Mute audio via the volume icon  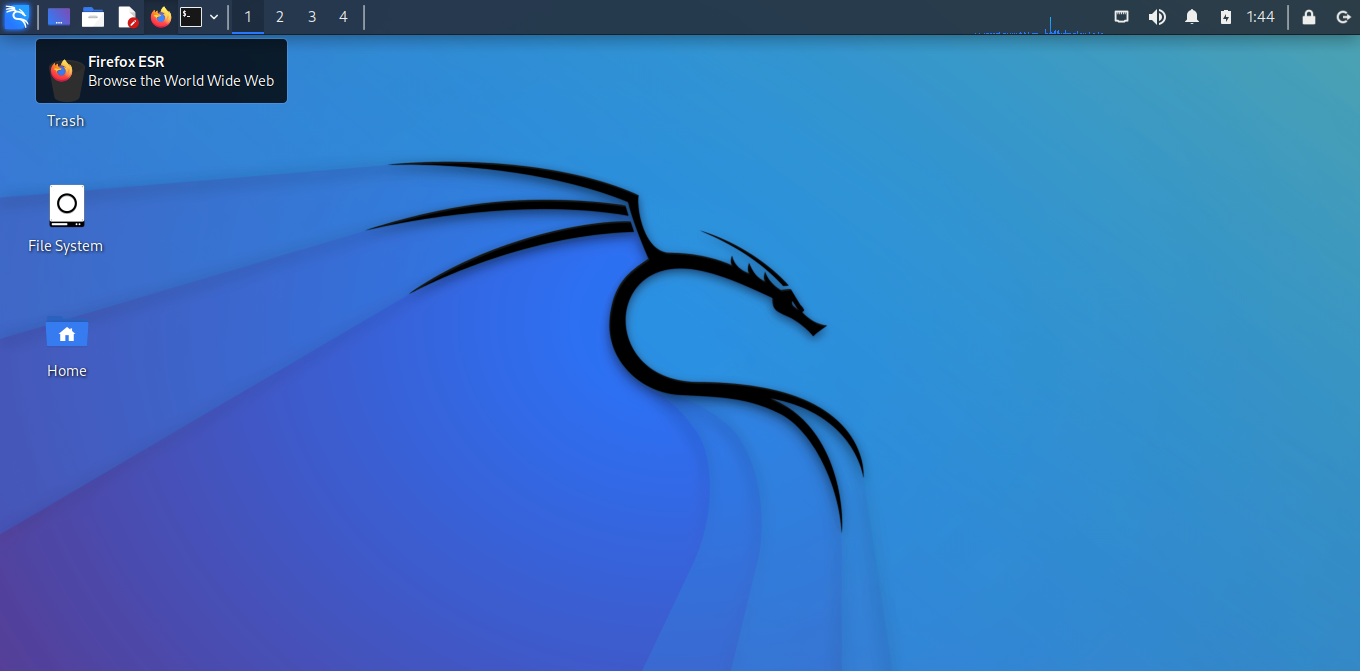coord(1157,16)
